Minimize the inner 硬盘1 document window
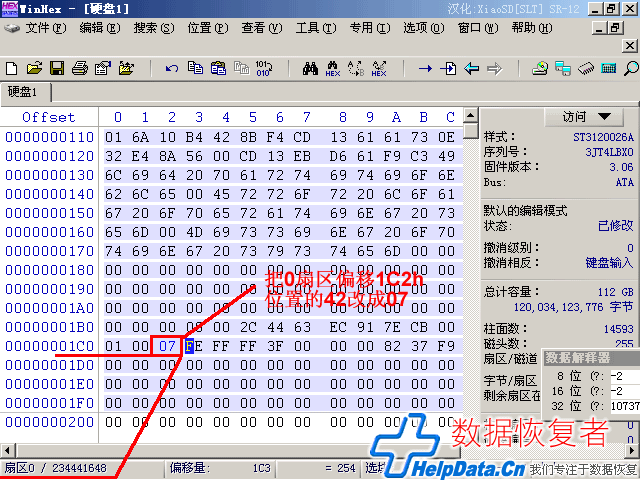640x480 pixels. pos(599,28)
